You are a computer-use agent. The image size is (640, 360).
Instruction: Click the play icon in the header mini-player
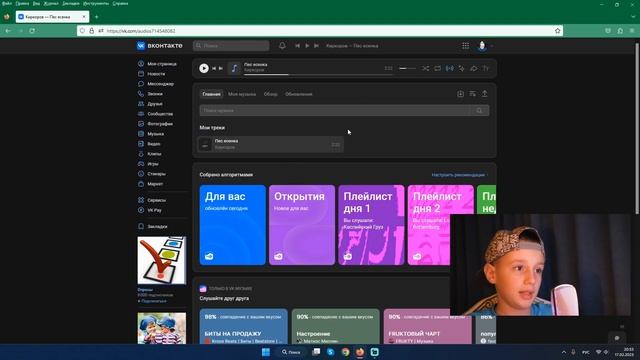(x=307, y=46)
